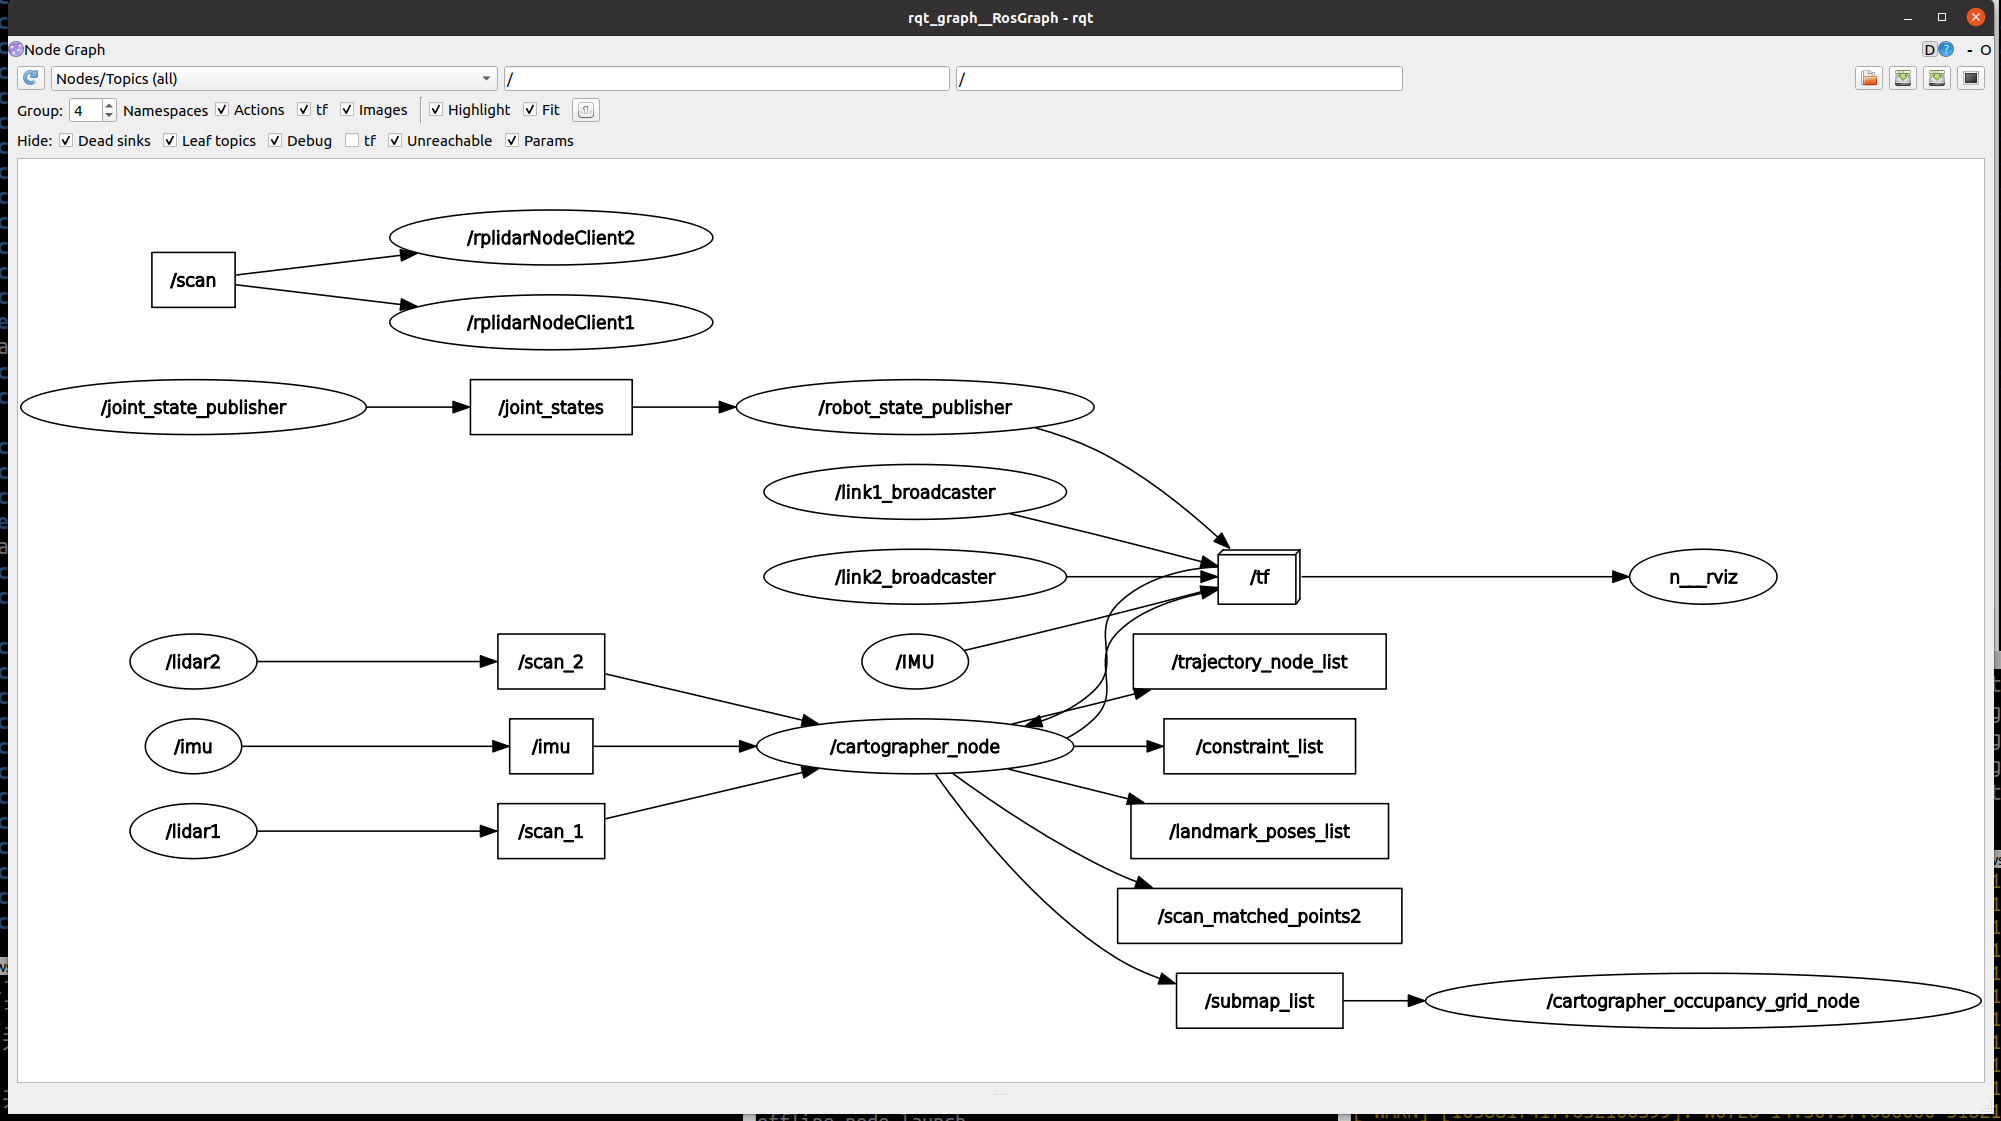Select the /cartographer_node ellipse
This screenshot has width=2001, height=1121.
click(x=915, y=746)
